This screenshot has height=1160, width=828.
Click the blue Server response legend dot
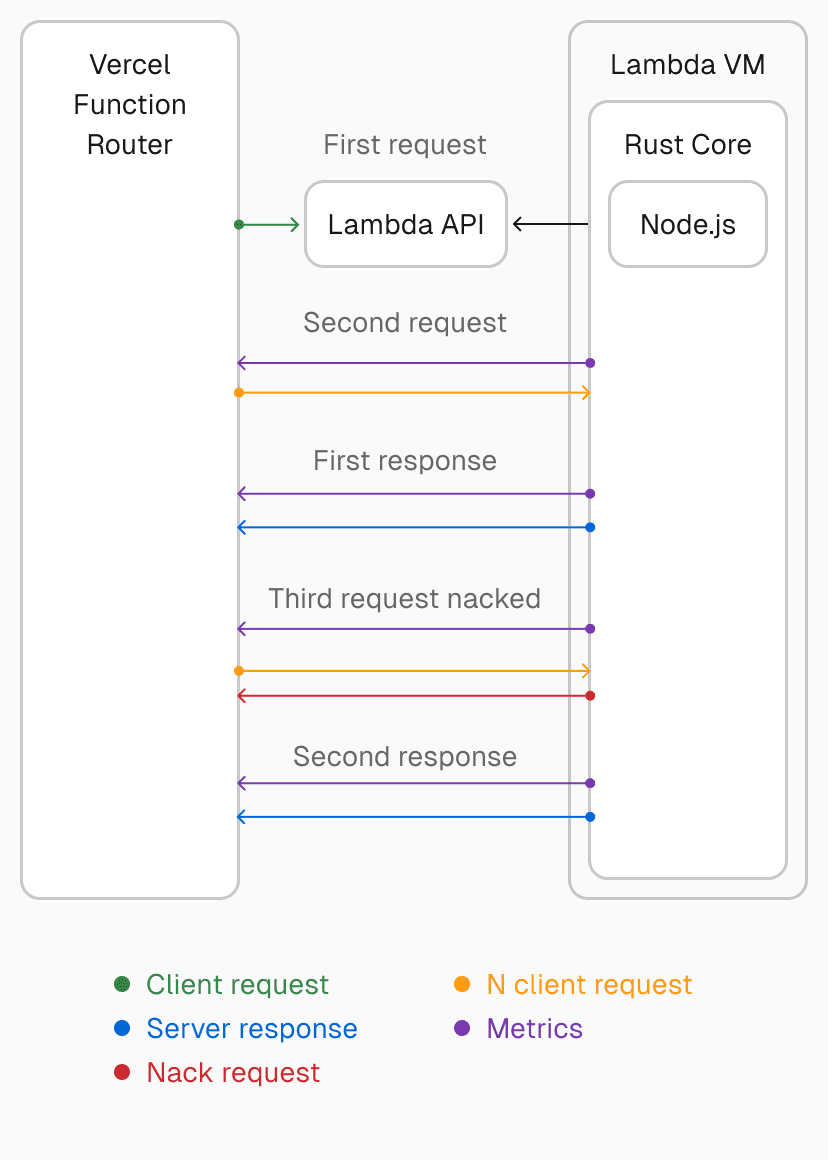(x=123, y=1029)
